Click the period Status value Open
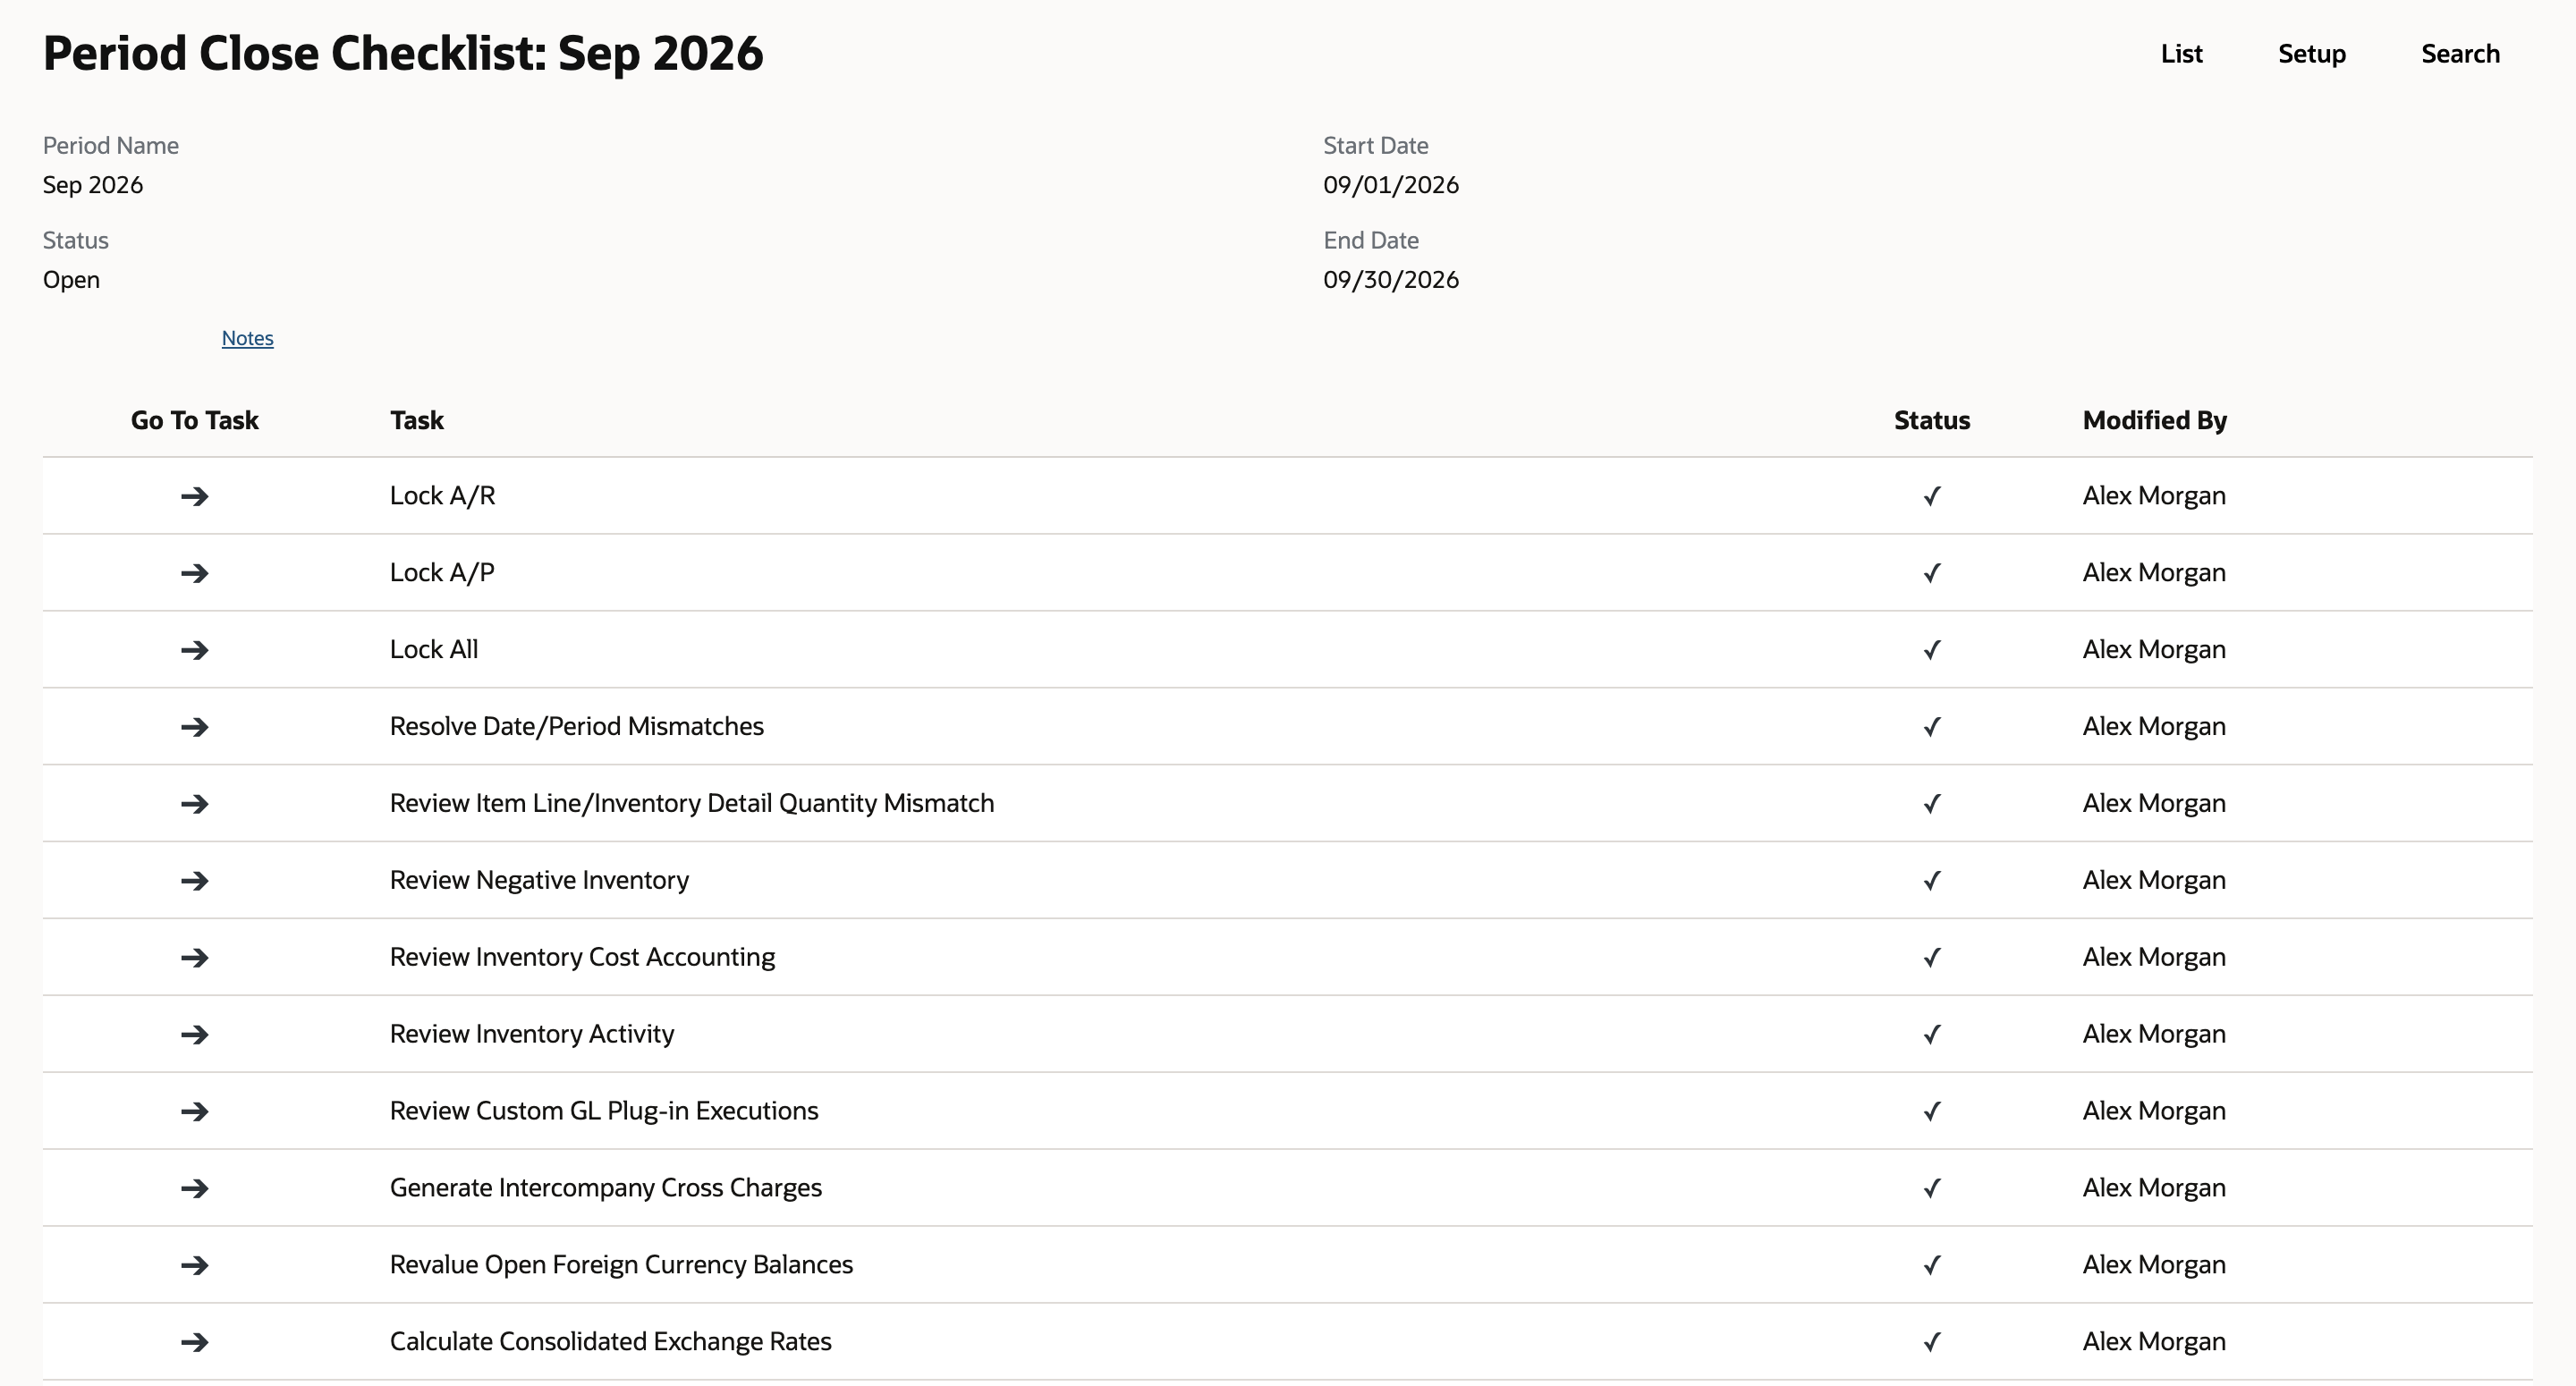Image resolution: width=2576 pixels, height=1386 pixels. (x=71, y=280)
